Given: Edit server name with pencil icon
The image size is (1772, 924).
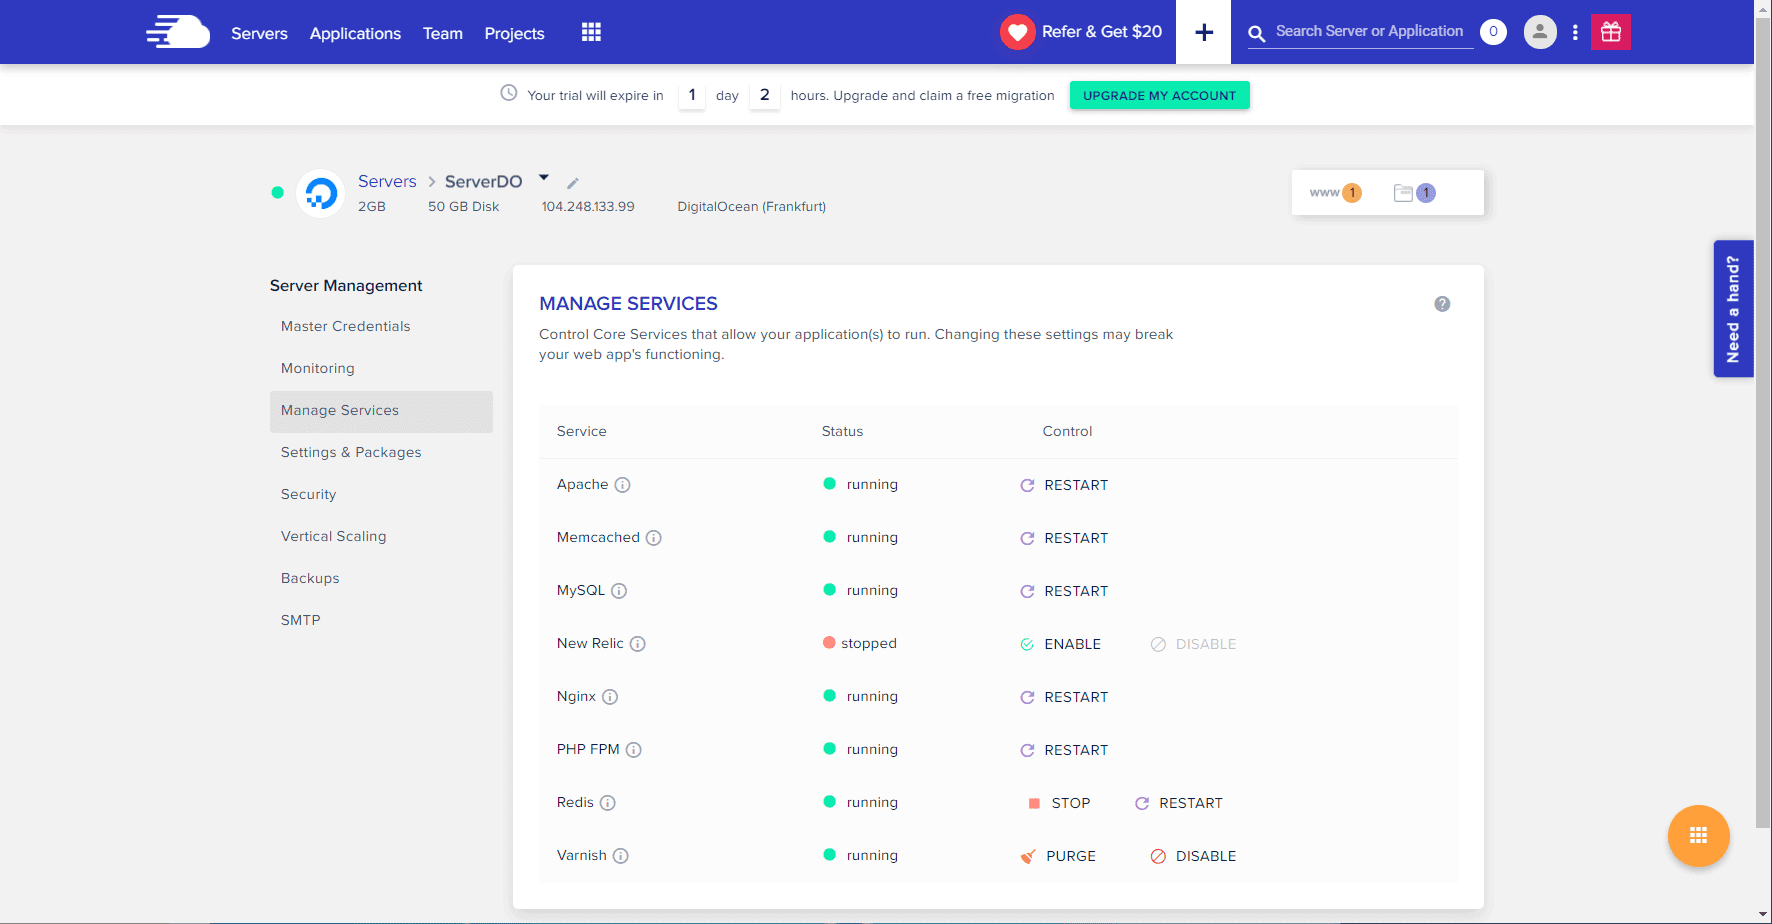Looking at the screenshot, I should click(573, 183).
